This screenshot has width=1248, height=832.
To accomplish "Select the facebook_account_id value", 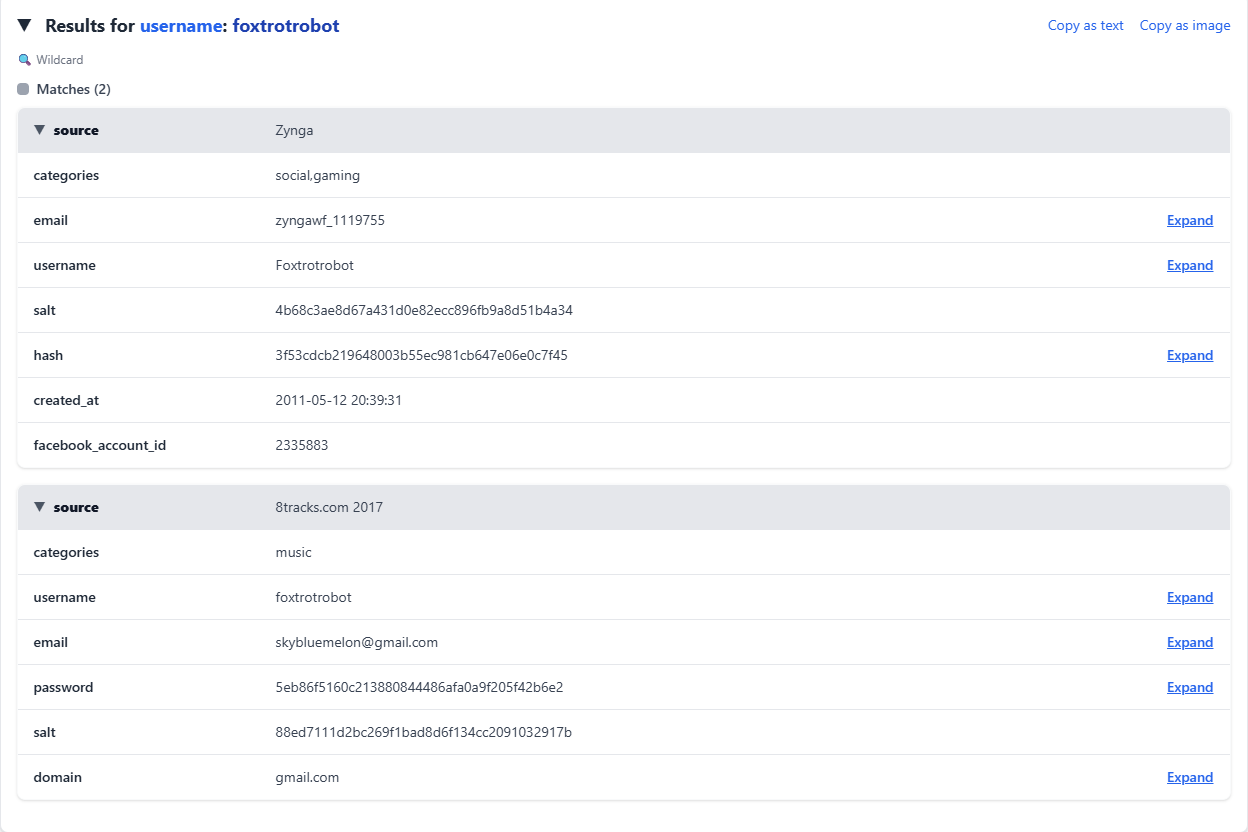I will click(x=301, y=446).
